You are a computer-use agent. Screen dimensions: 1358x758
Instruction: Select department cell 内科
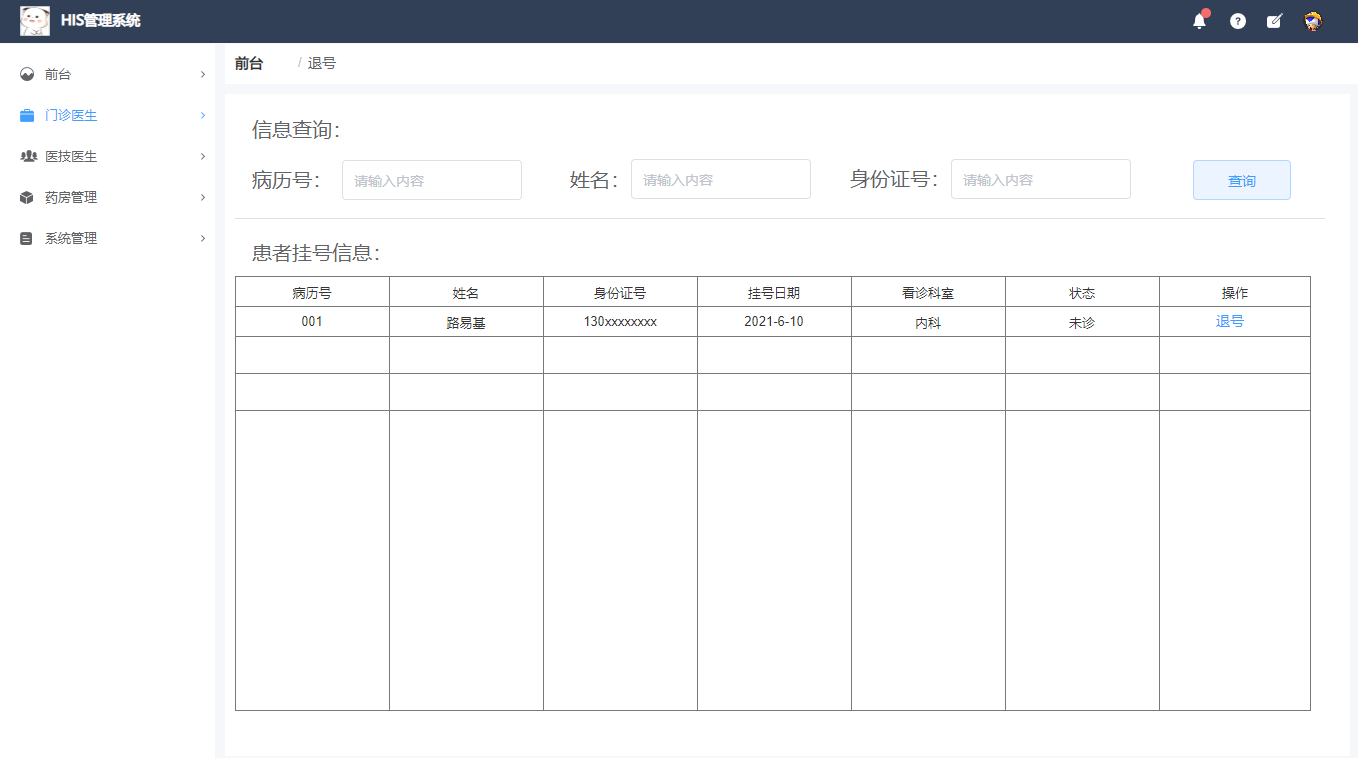(x=928, y=322)
